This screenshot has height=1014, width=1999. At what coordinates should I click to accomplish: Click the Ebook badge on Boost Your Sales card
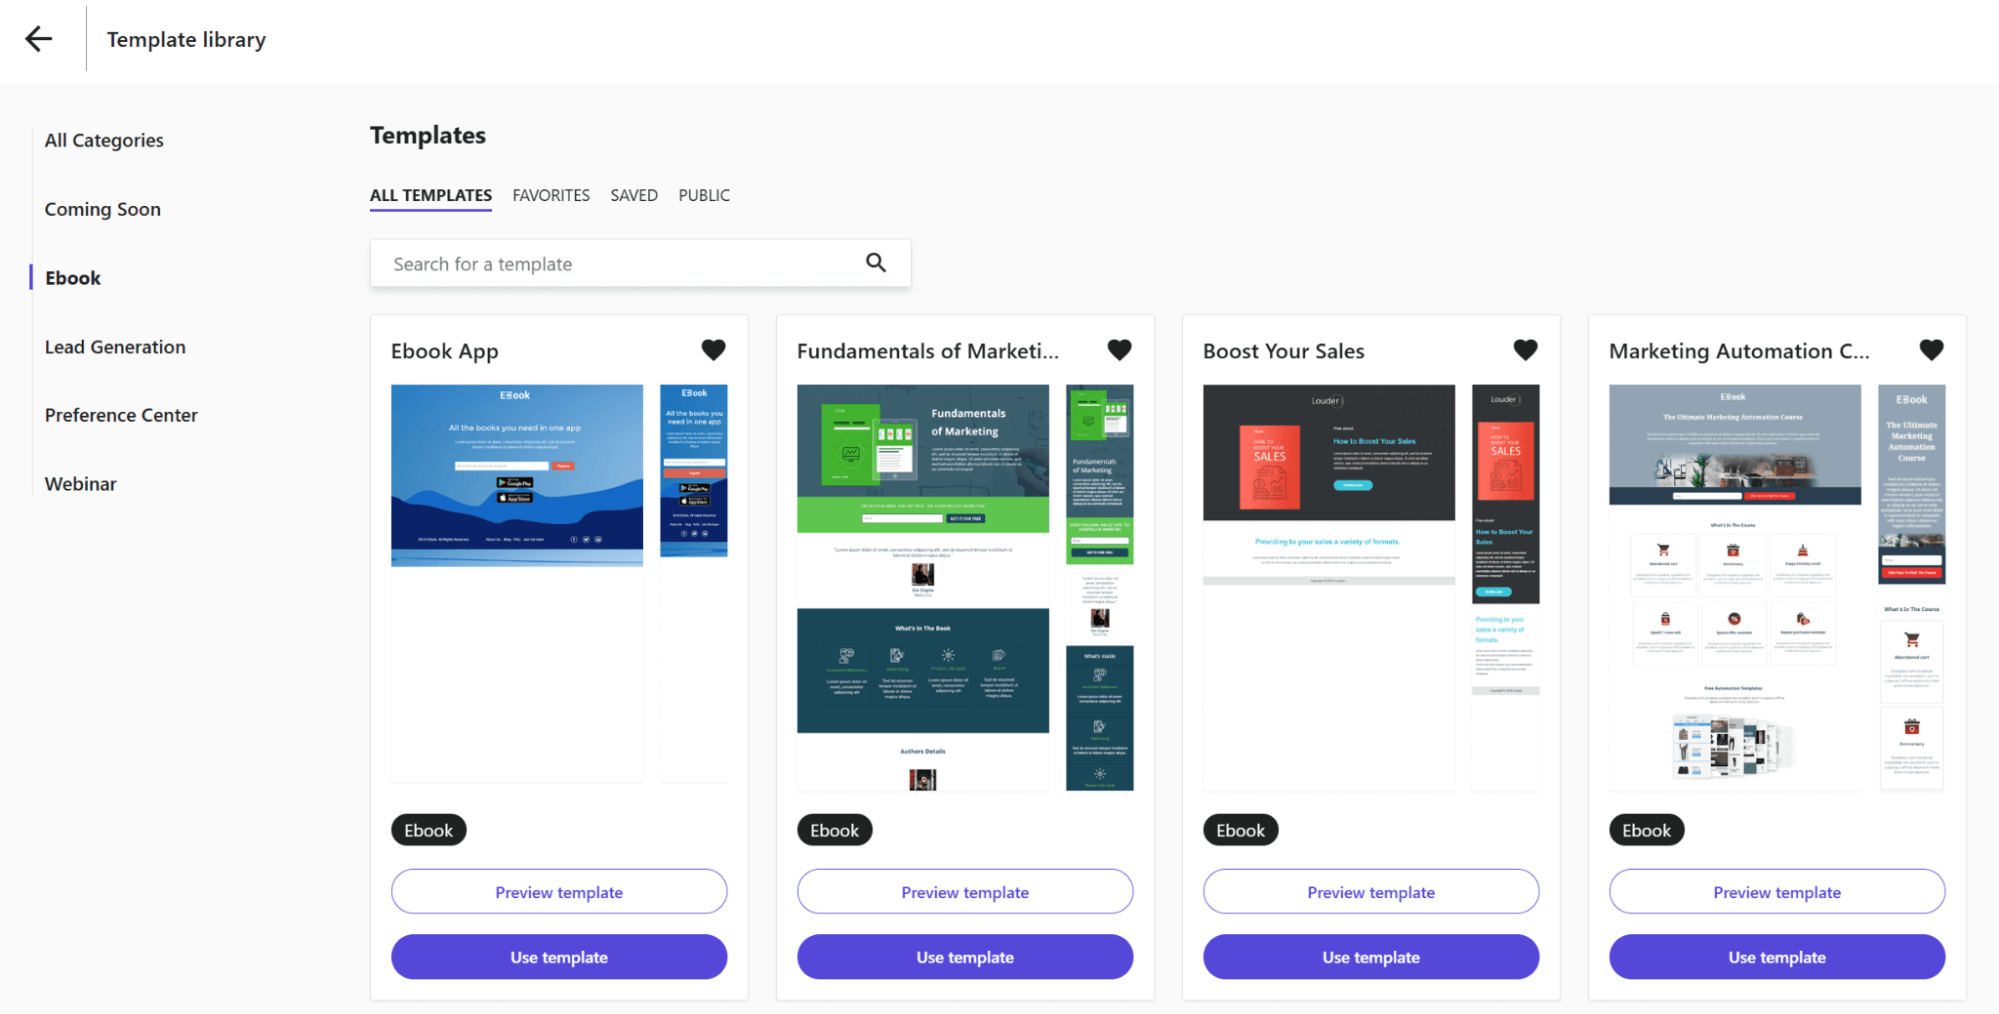click(1240, 829)
